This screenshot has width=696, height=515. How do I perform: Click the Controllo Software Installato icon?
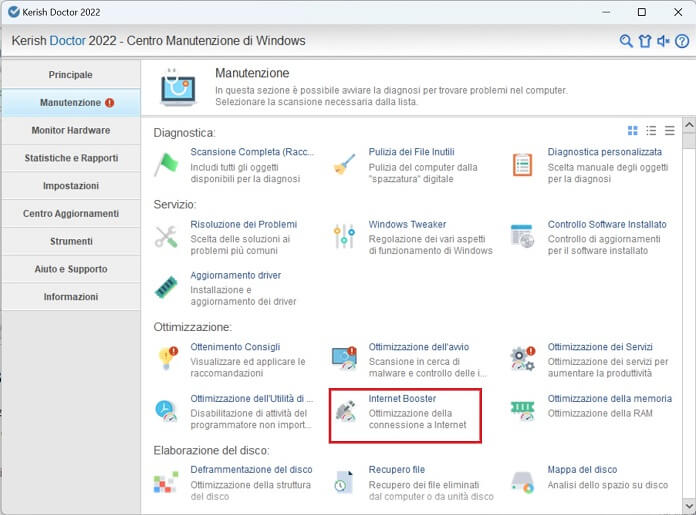click(522, 236)
